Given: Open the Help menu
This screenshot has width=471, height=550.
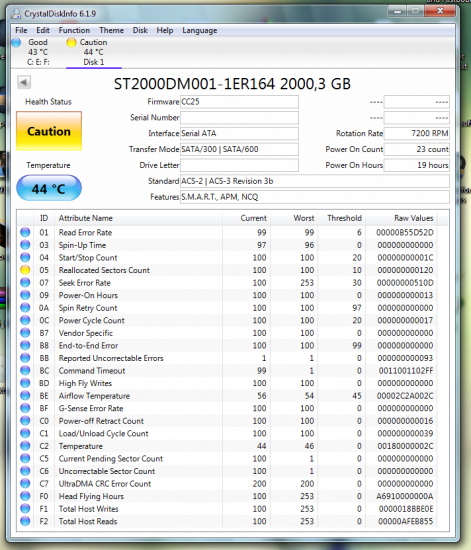Looking at the screenshot, I should pyautogui.click(x=164, y=31).
